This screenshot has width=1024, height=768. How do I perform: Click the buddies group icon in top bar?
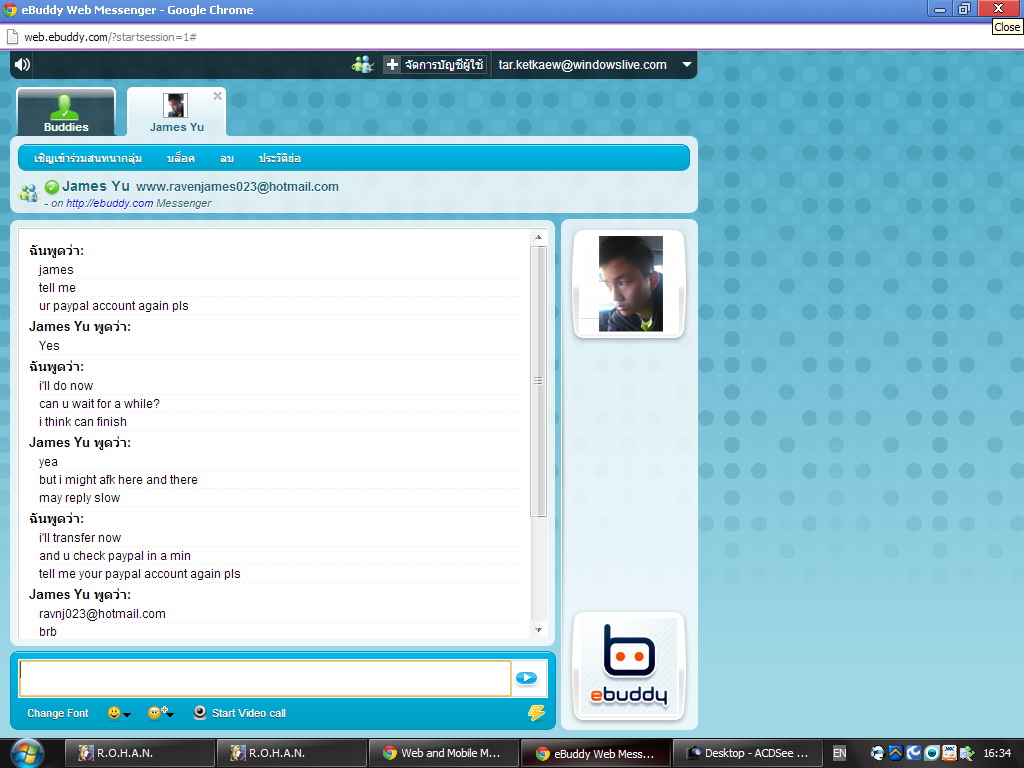(x=362, y=64)
